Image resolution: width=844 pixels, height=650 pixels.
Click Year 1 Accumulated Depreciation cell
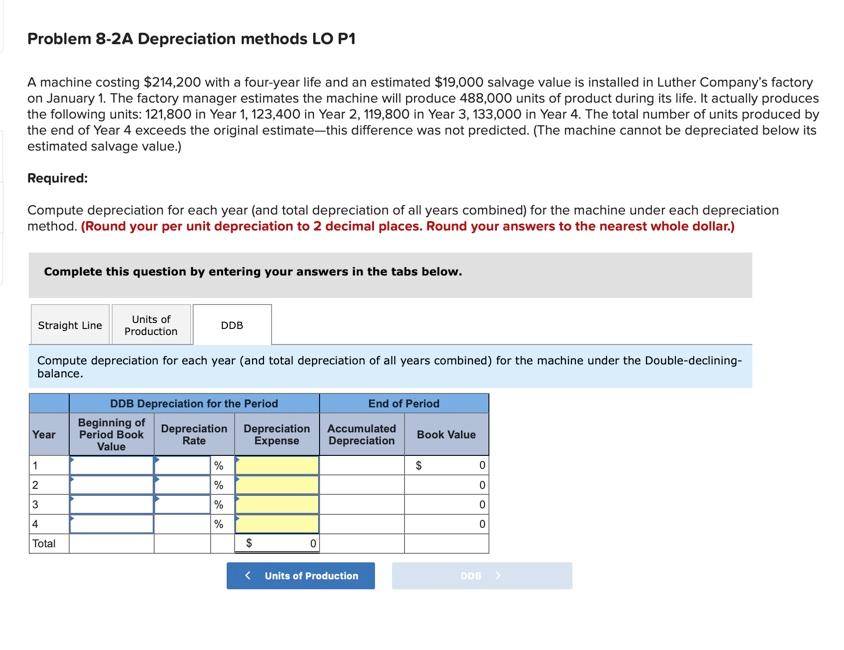(362, 465)
